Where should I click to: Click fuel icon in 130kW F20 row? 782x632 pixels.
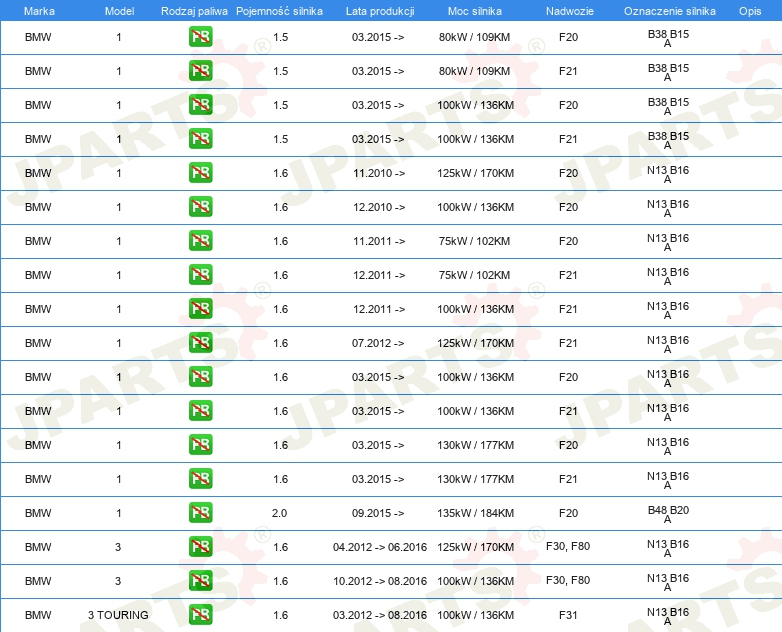pos(200,444)
